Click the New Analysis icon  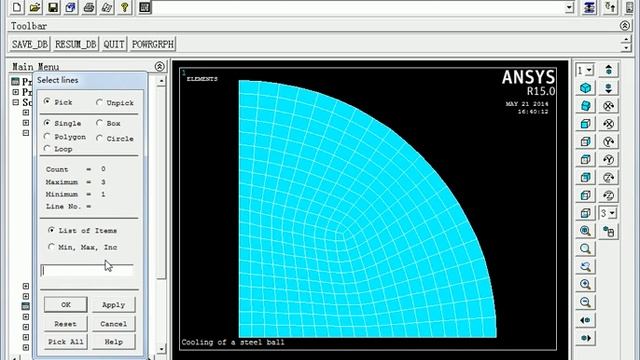tap(17, 7)
